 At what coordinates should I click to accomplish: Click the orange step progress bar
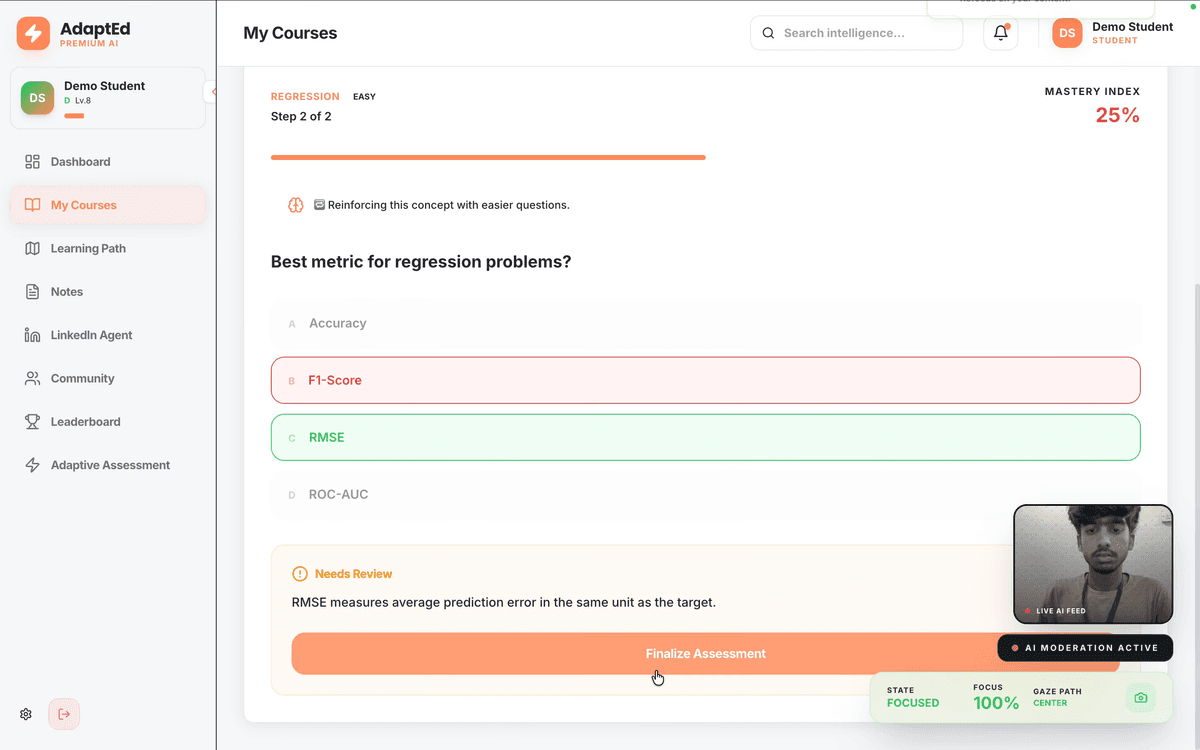click(x=488, y=158)
